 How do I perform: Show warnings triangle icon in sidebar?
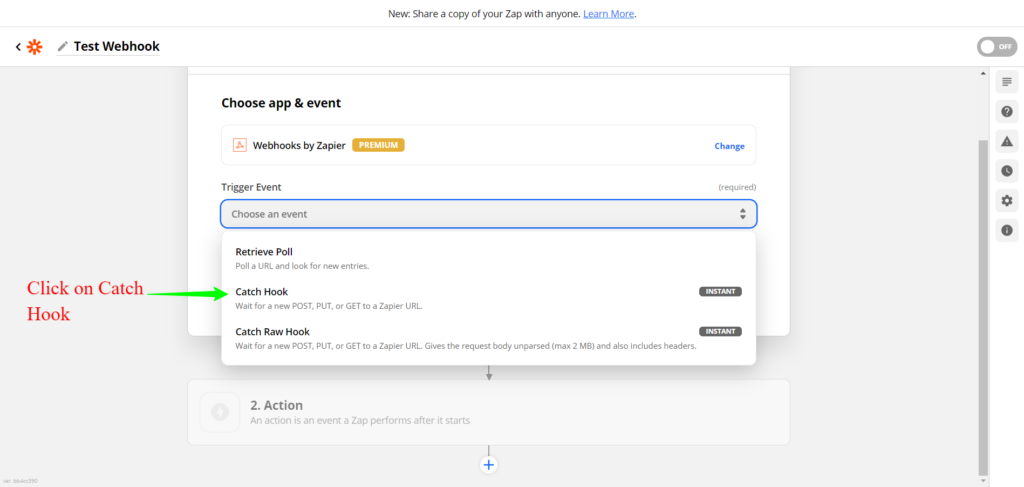click(1006, 141)
